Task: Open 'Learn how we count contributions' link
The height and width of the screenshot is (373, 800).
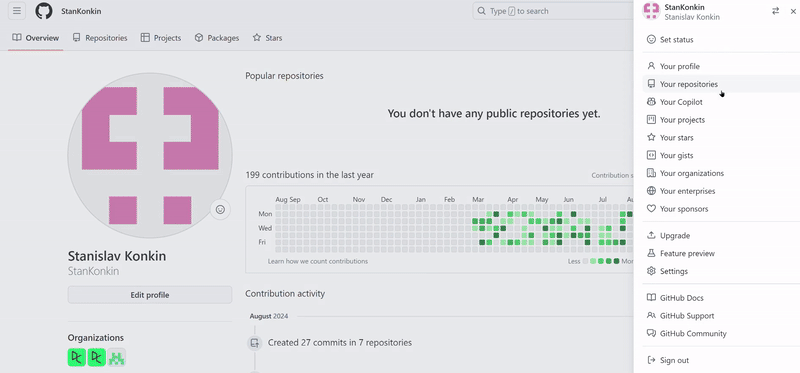Action: pos(317,261)
